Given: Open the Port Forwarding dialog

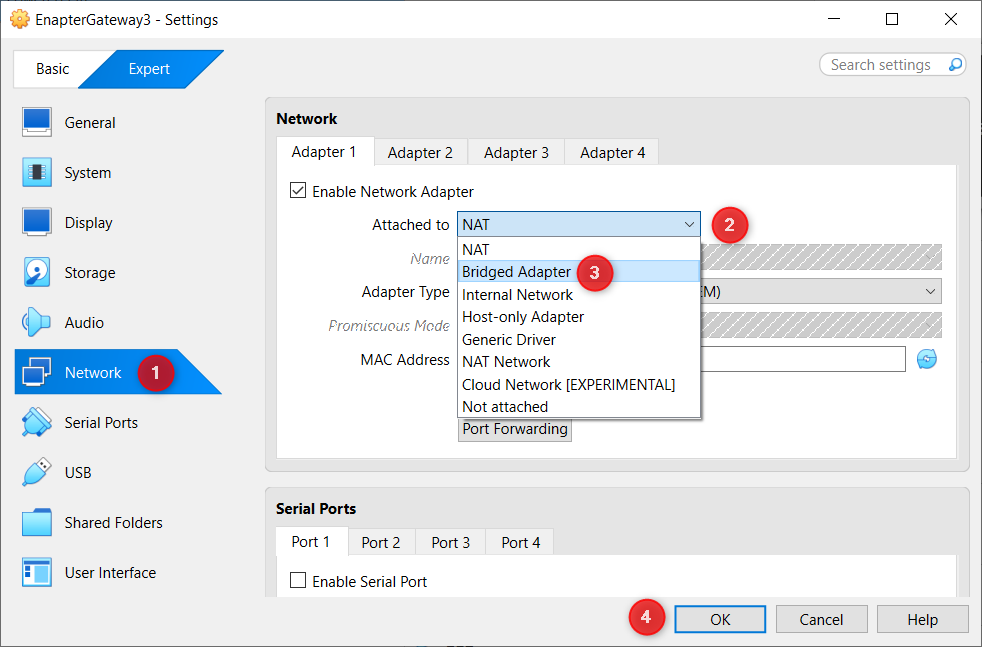Looking at the screenshot, I should point(514,429).
